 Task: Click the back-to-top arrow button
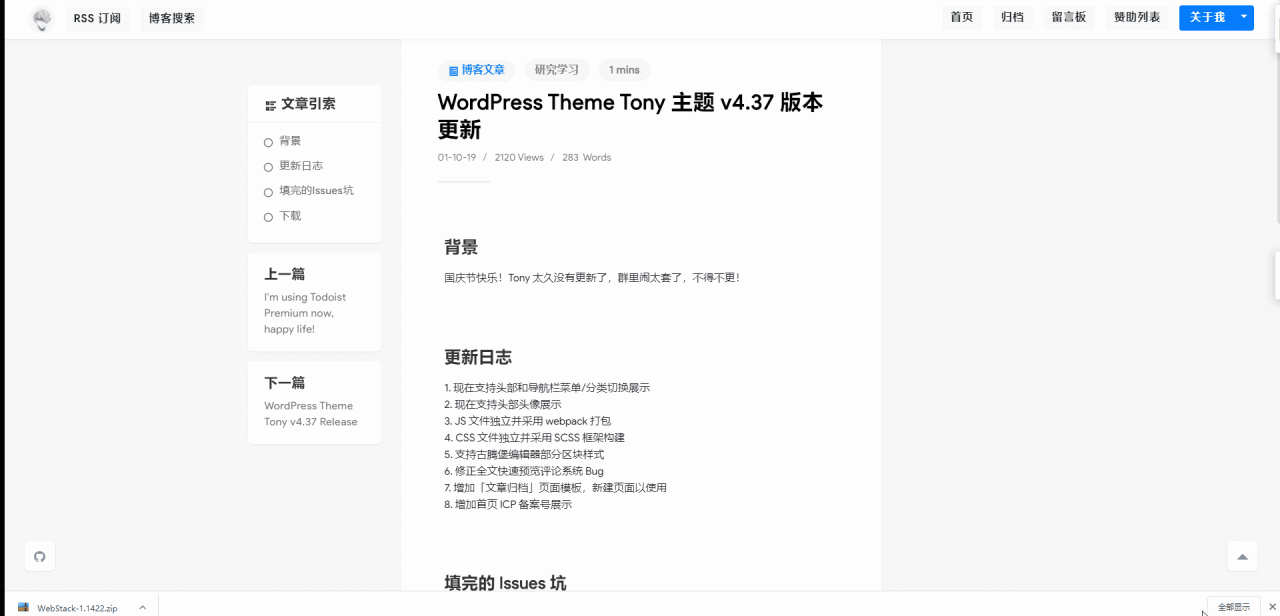[x=1241, y=555]
